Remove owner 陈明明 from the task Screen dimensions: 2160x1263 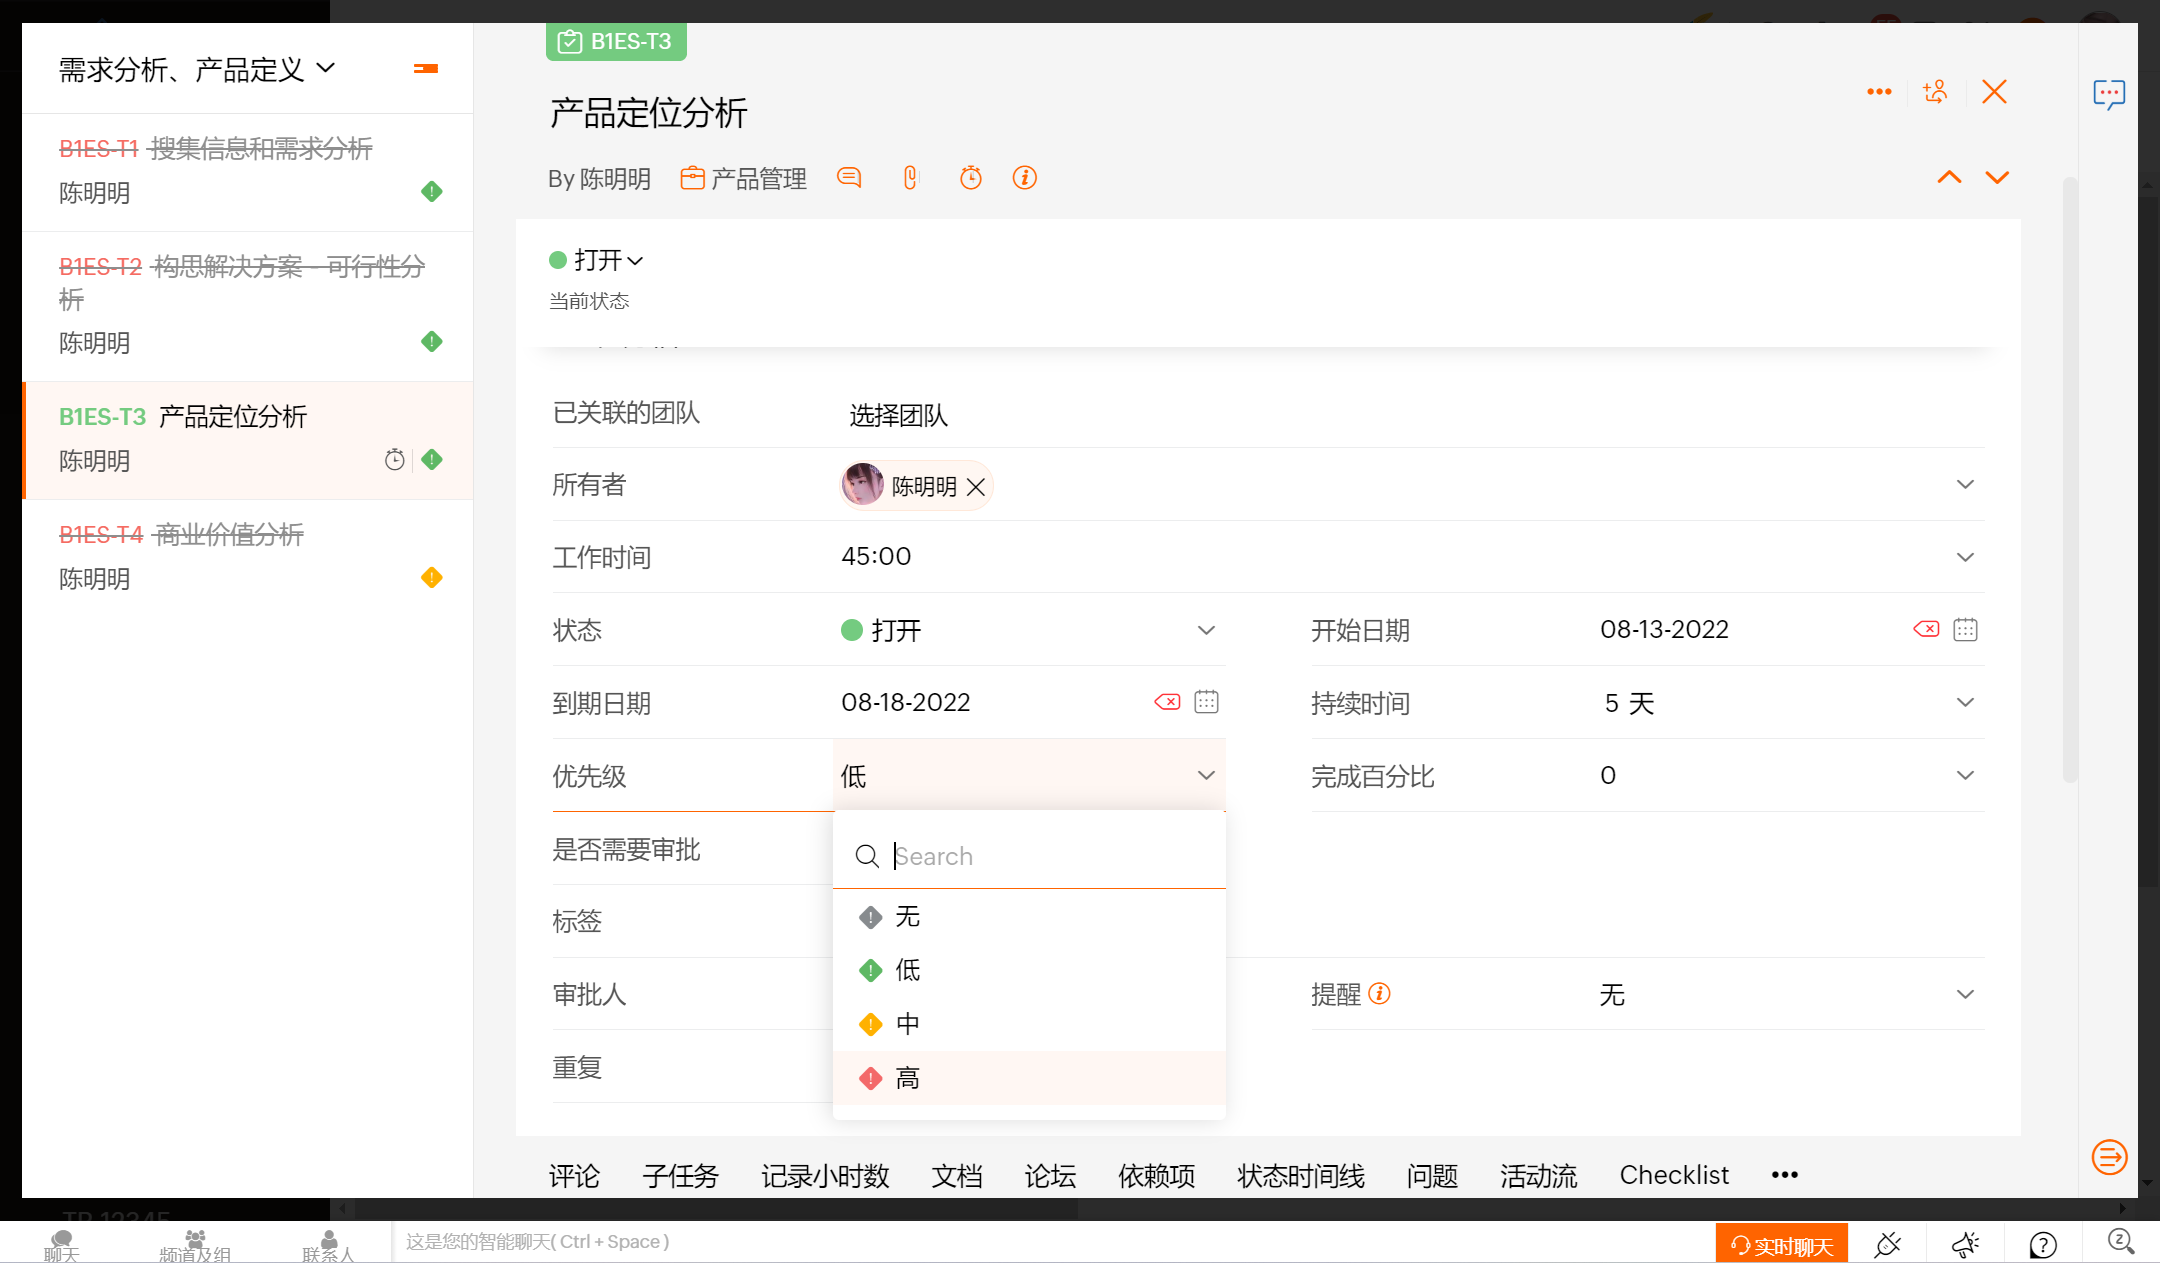point(976,487)
